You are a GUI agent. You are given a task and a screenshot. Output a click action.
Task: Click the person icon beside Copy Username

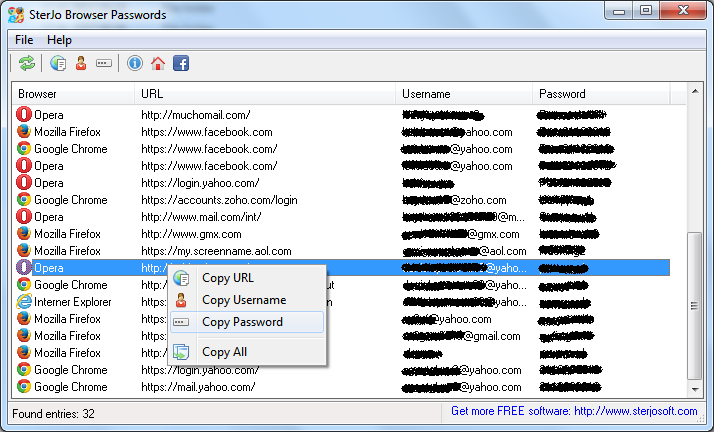(181, 300)
